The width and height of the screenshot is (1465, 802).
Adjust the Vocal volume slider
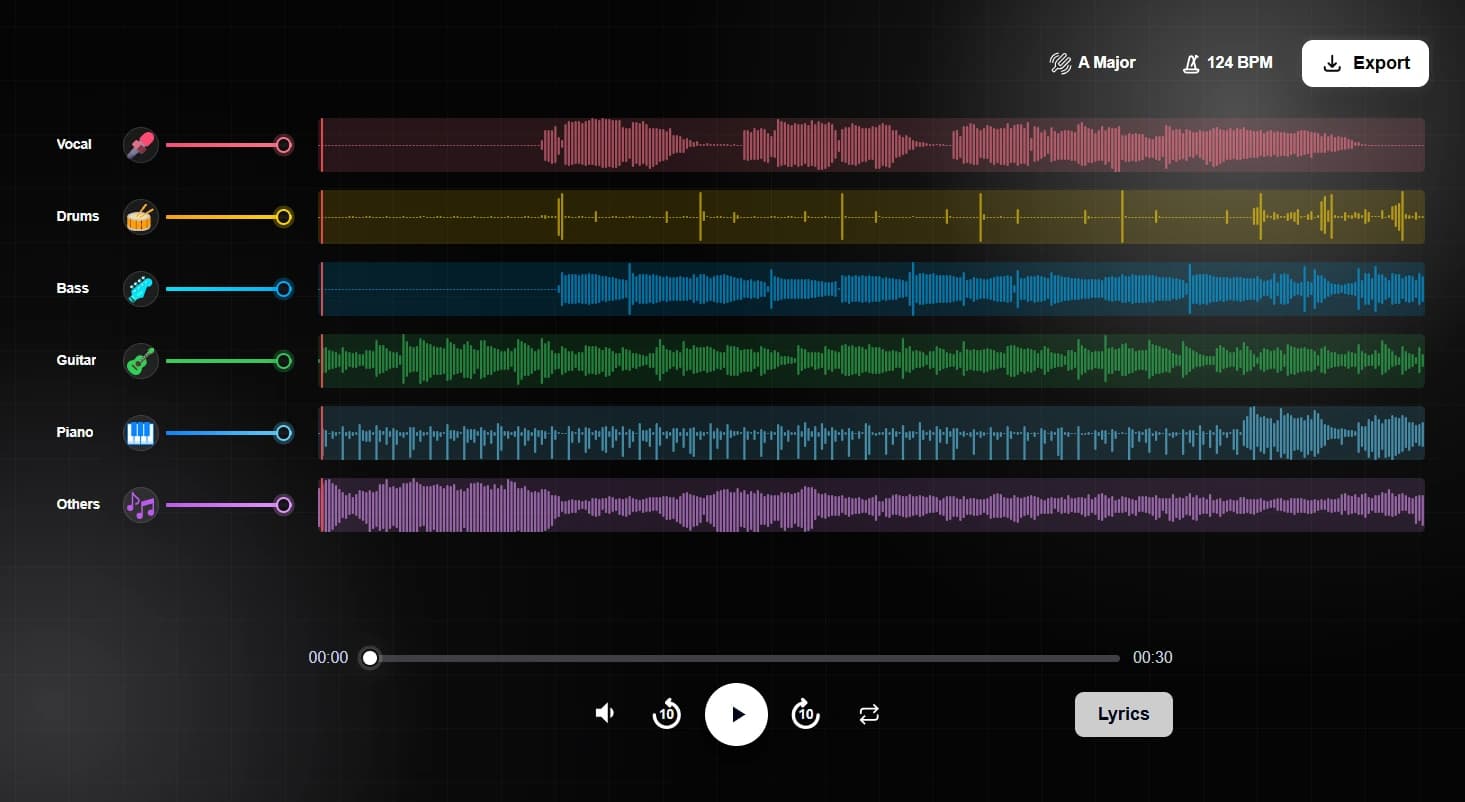228,145
